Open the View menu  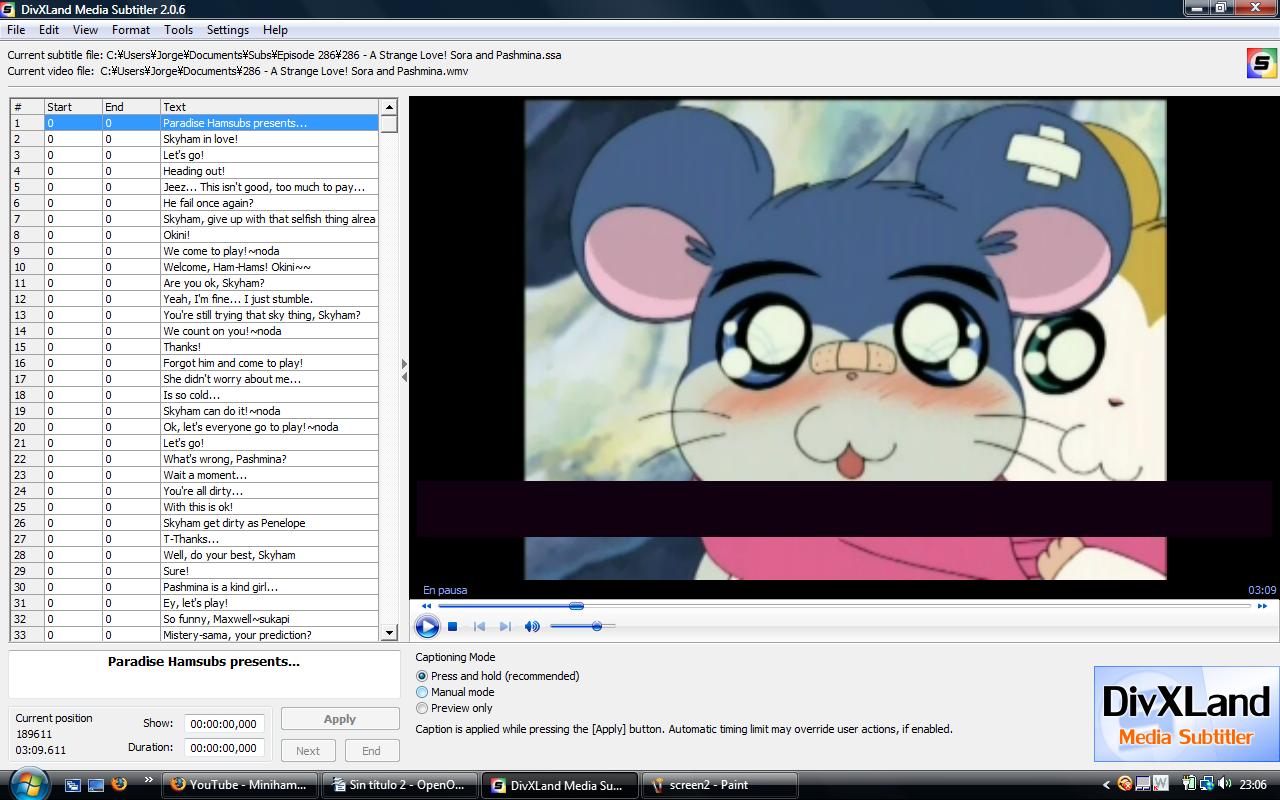(x=85, y=30)
